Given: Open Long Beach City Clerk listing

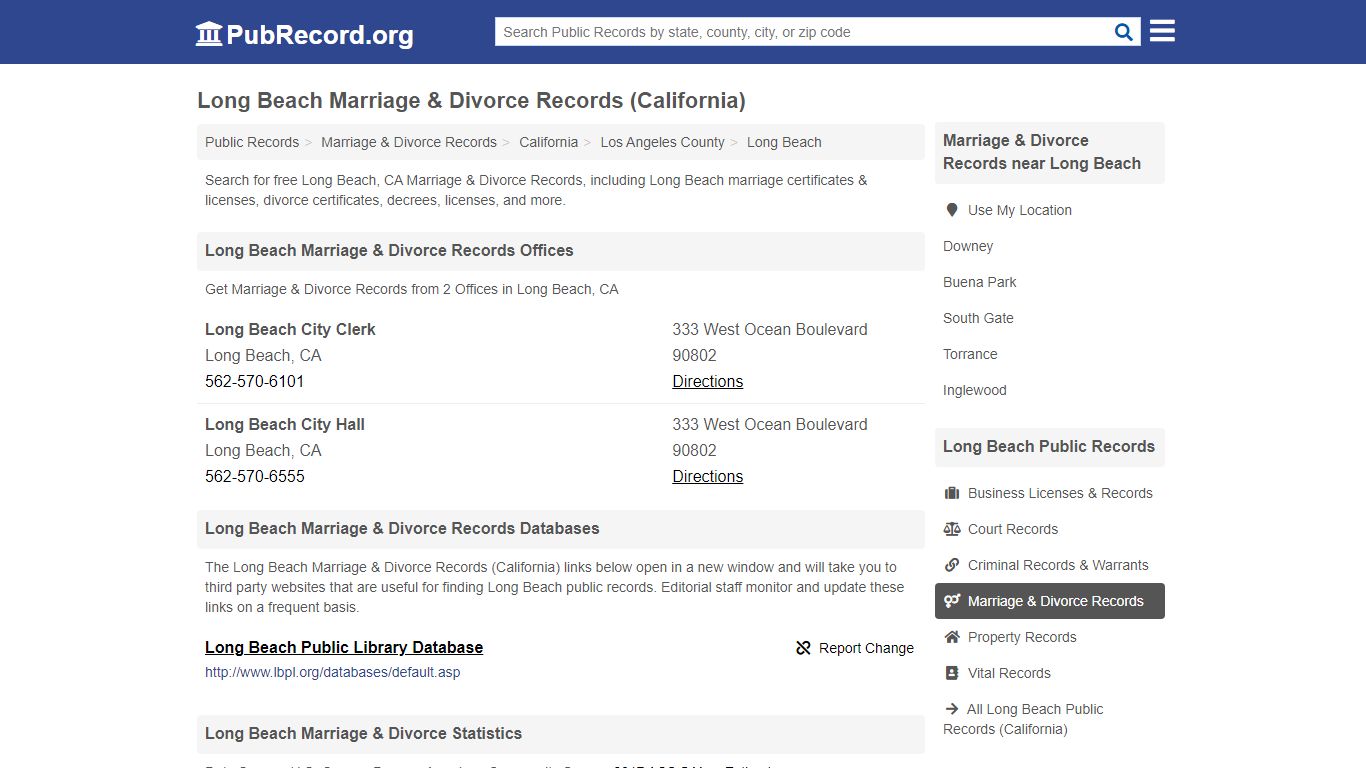Looking at the screenshot, I should point(290,329).
